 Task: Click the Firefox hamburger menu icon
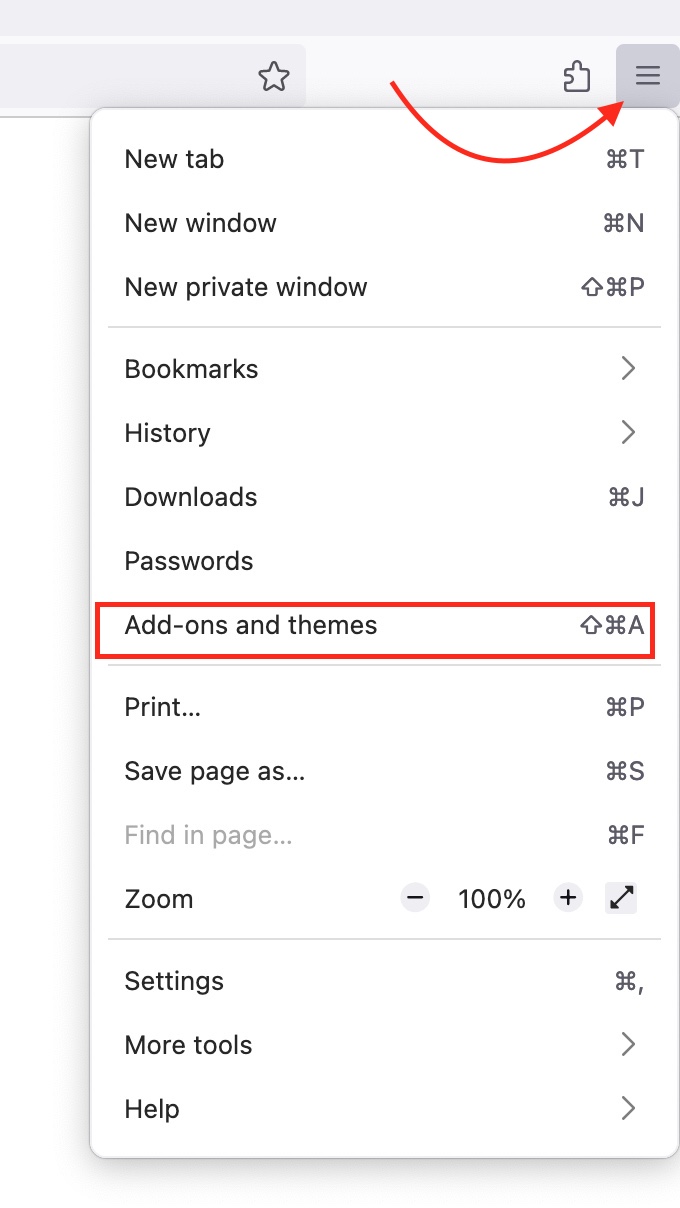point(647,75)
